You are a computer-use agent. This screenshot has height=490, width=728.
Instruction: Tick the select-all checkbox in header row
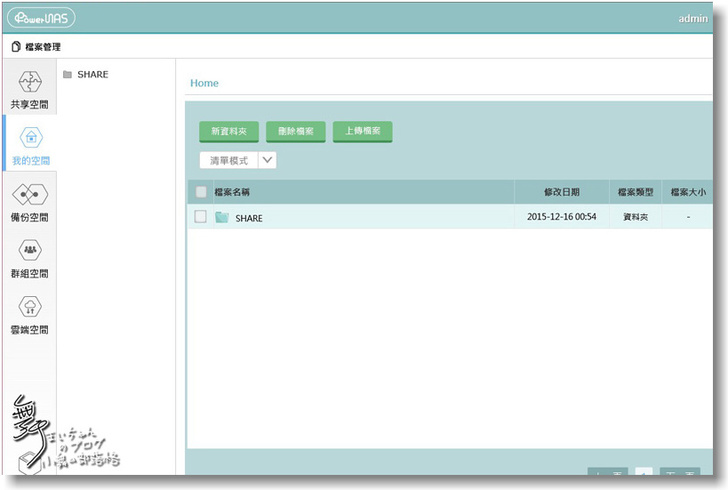point(201,192)
